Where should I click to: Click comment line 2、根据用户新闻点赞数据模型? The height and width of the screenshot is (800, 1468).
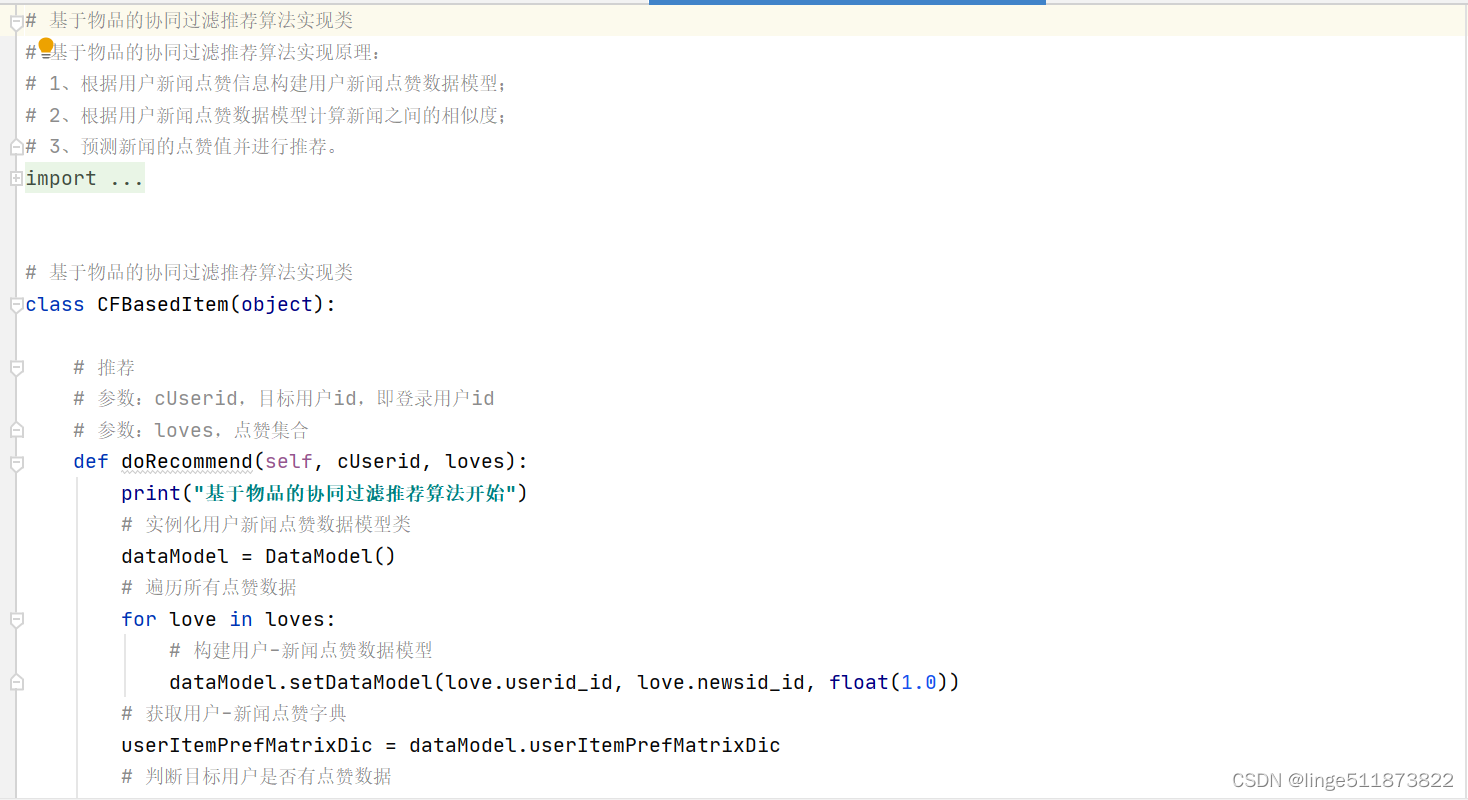(x=267, y=115)
